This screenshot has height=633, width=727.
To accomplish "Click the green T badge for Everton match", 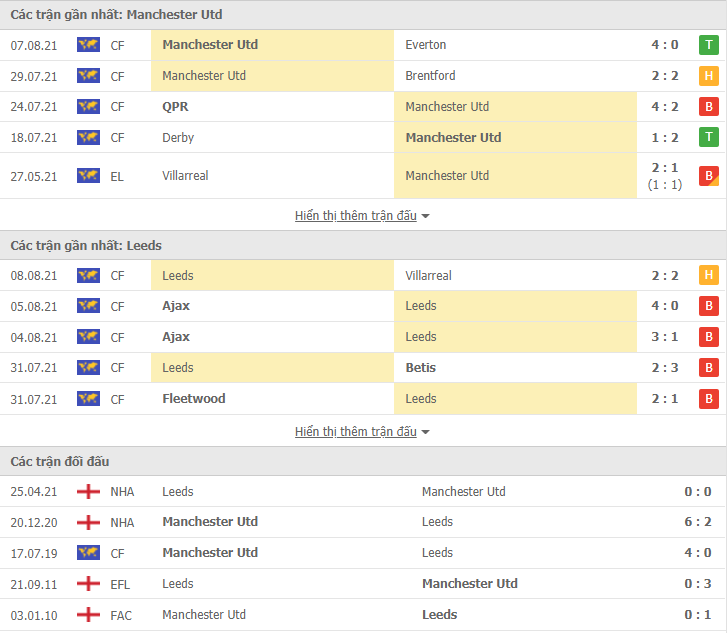I will click(708, 45).
